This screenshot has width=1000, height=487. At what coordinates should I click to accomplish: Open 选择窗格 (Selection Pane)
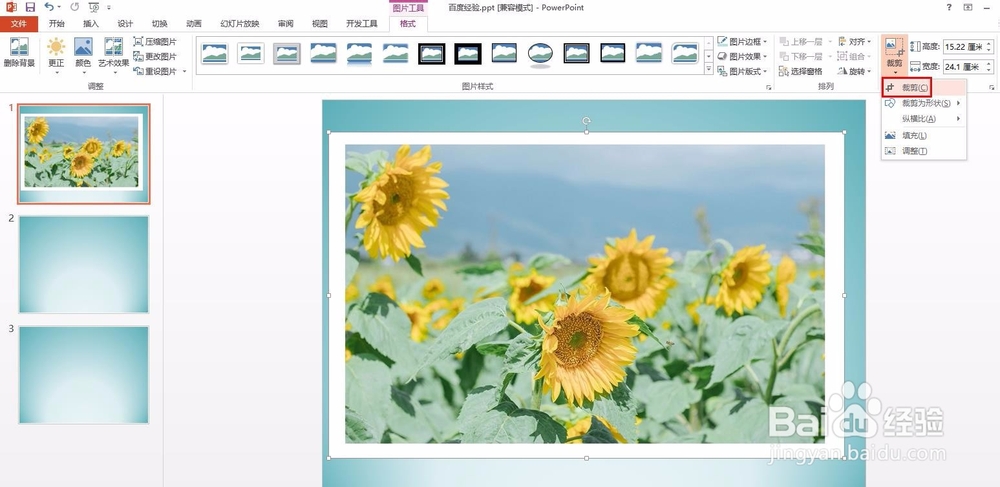[x=801, y=71]
